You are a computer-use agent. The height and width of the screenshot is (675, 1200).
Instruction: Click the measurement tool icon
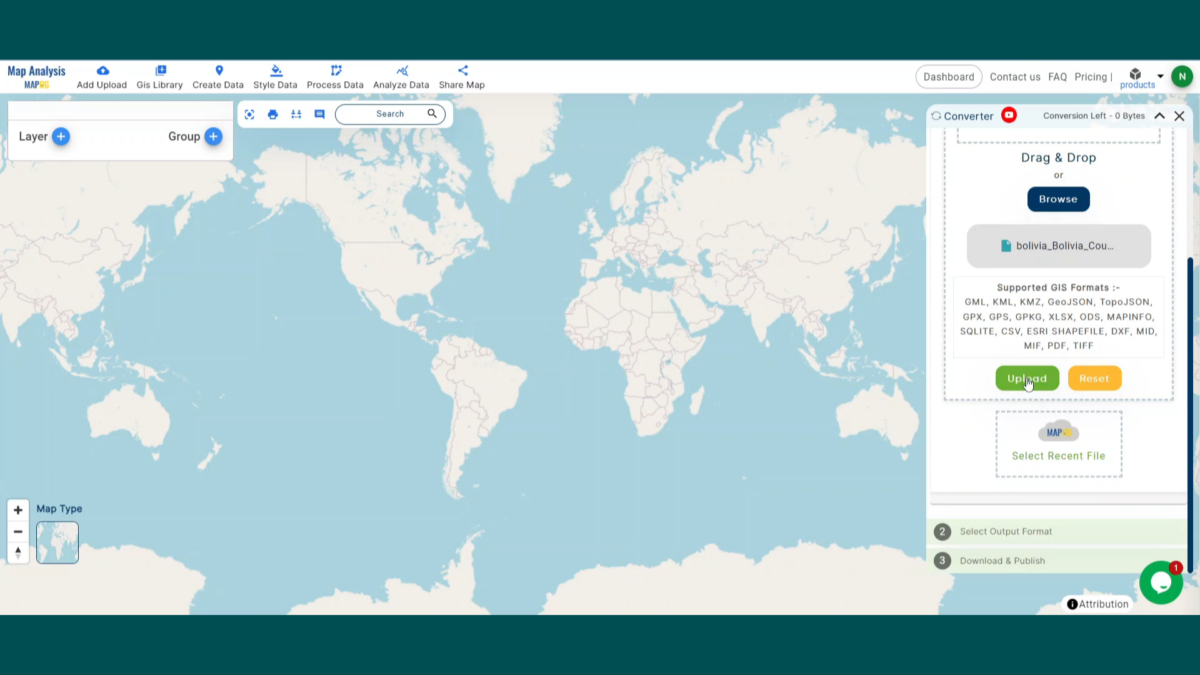pyautogui.click(x=296, y=114)
